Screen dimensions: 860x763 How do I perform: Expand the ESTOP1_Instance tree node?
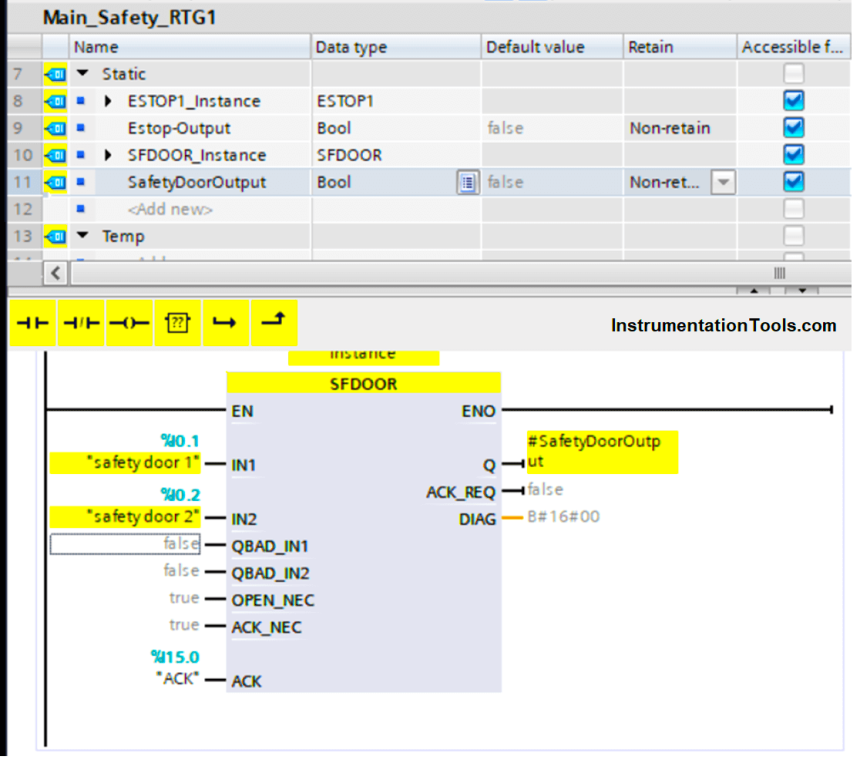(x=108, y=101)
